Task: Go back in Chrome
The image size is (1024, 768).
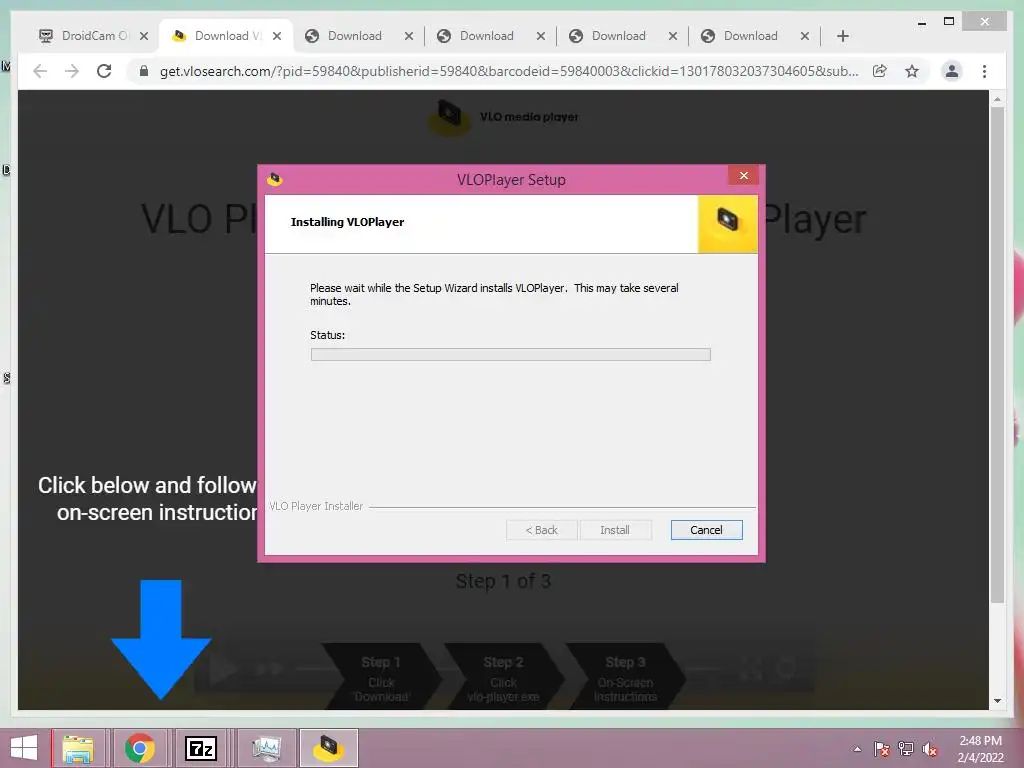Action: [40, 71]
